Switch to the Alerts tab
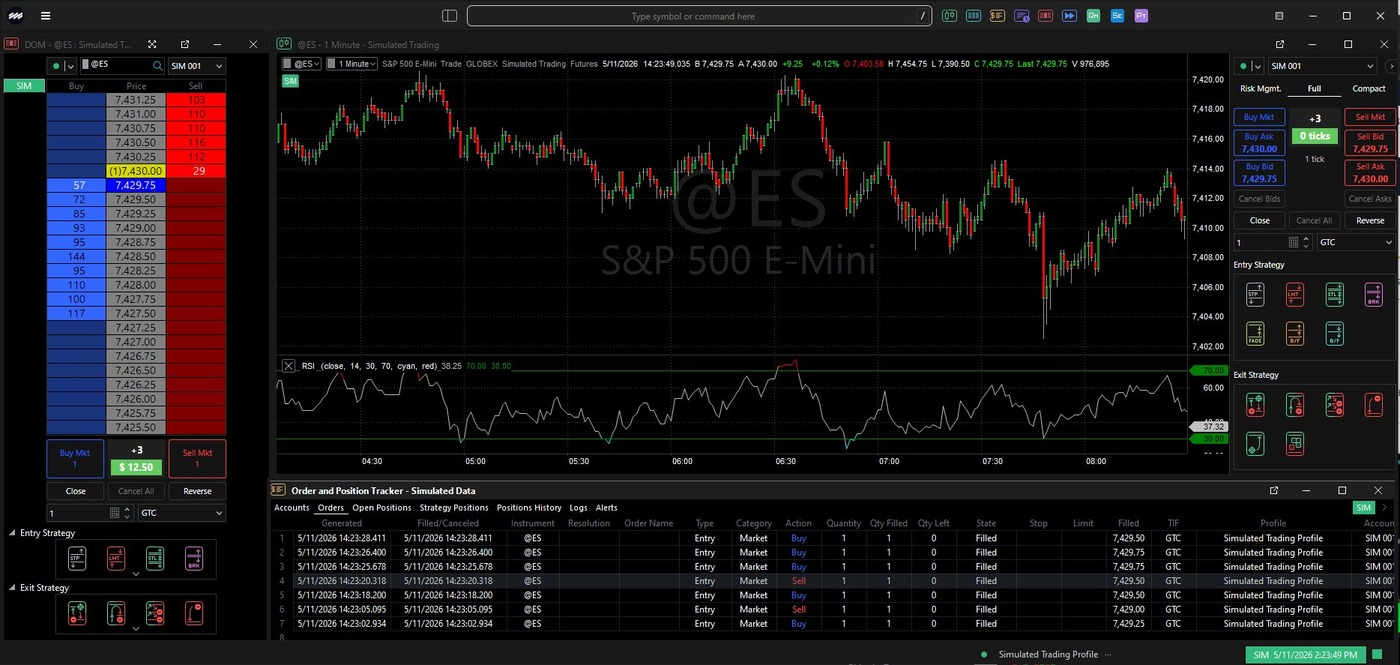Viewport: 1400px width, 665px height. pyautogui.click(x=606, y=508)
